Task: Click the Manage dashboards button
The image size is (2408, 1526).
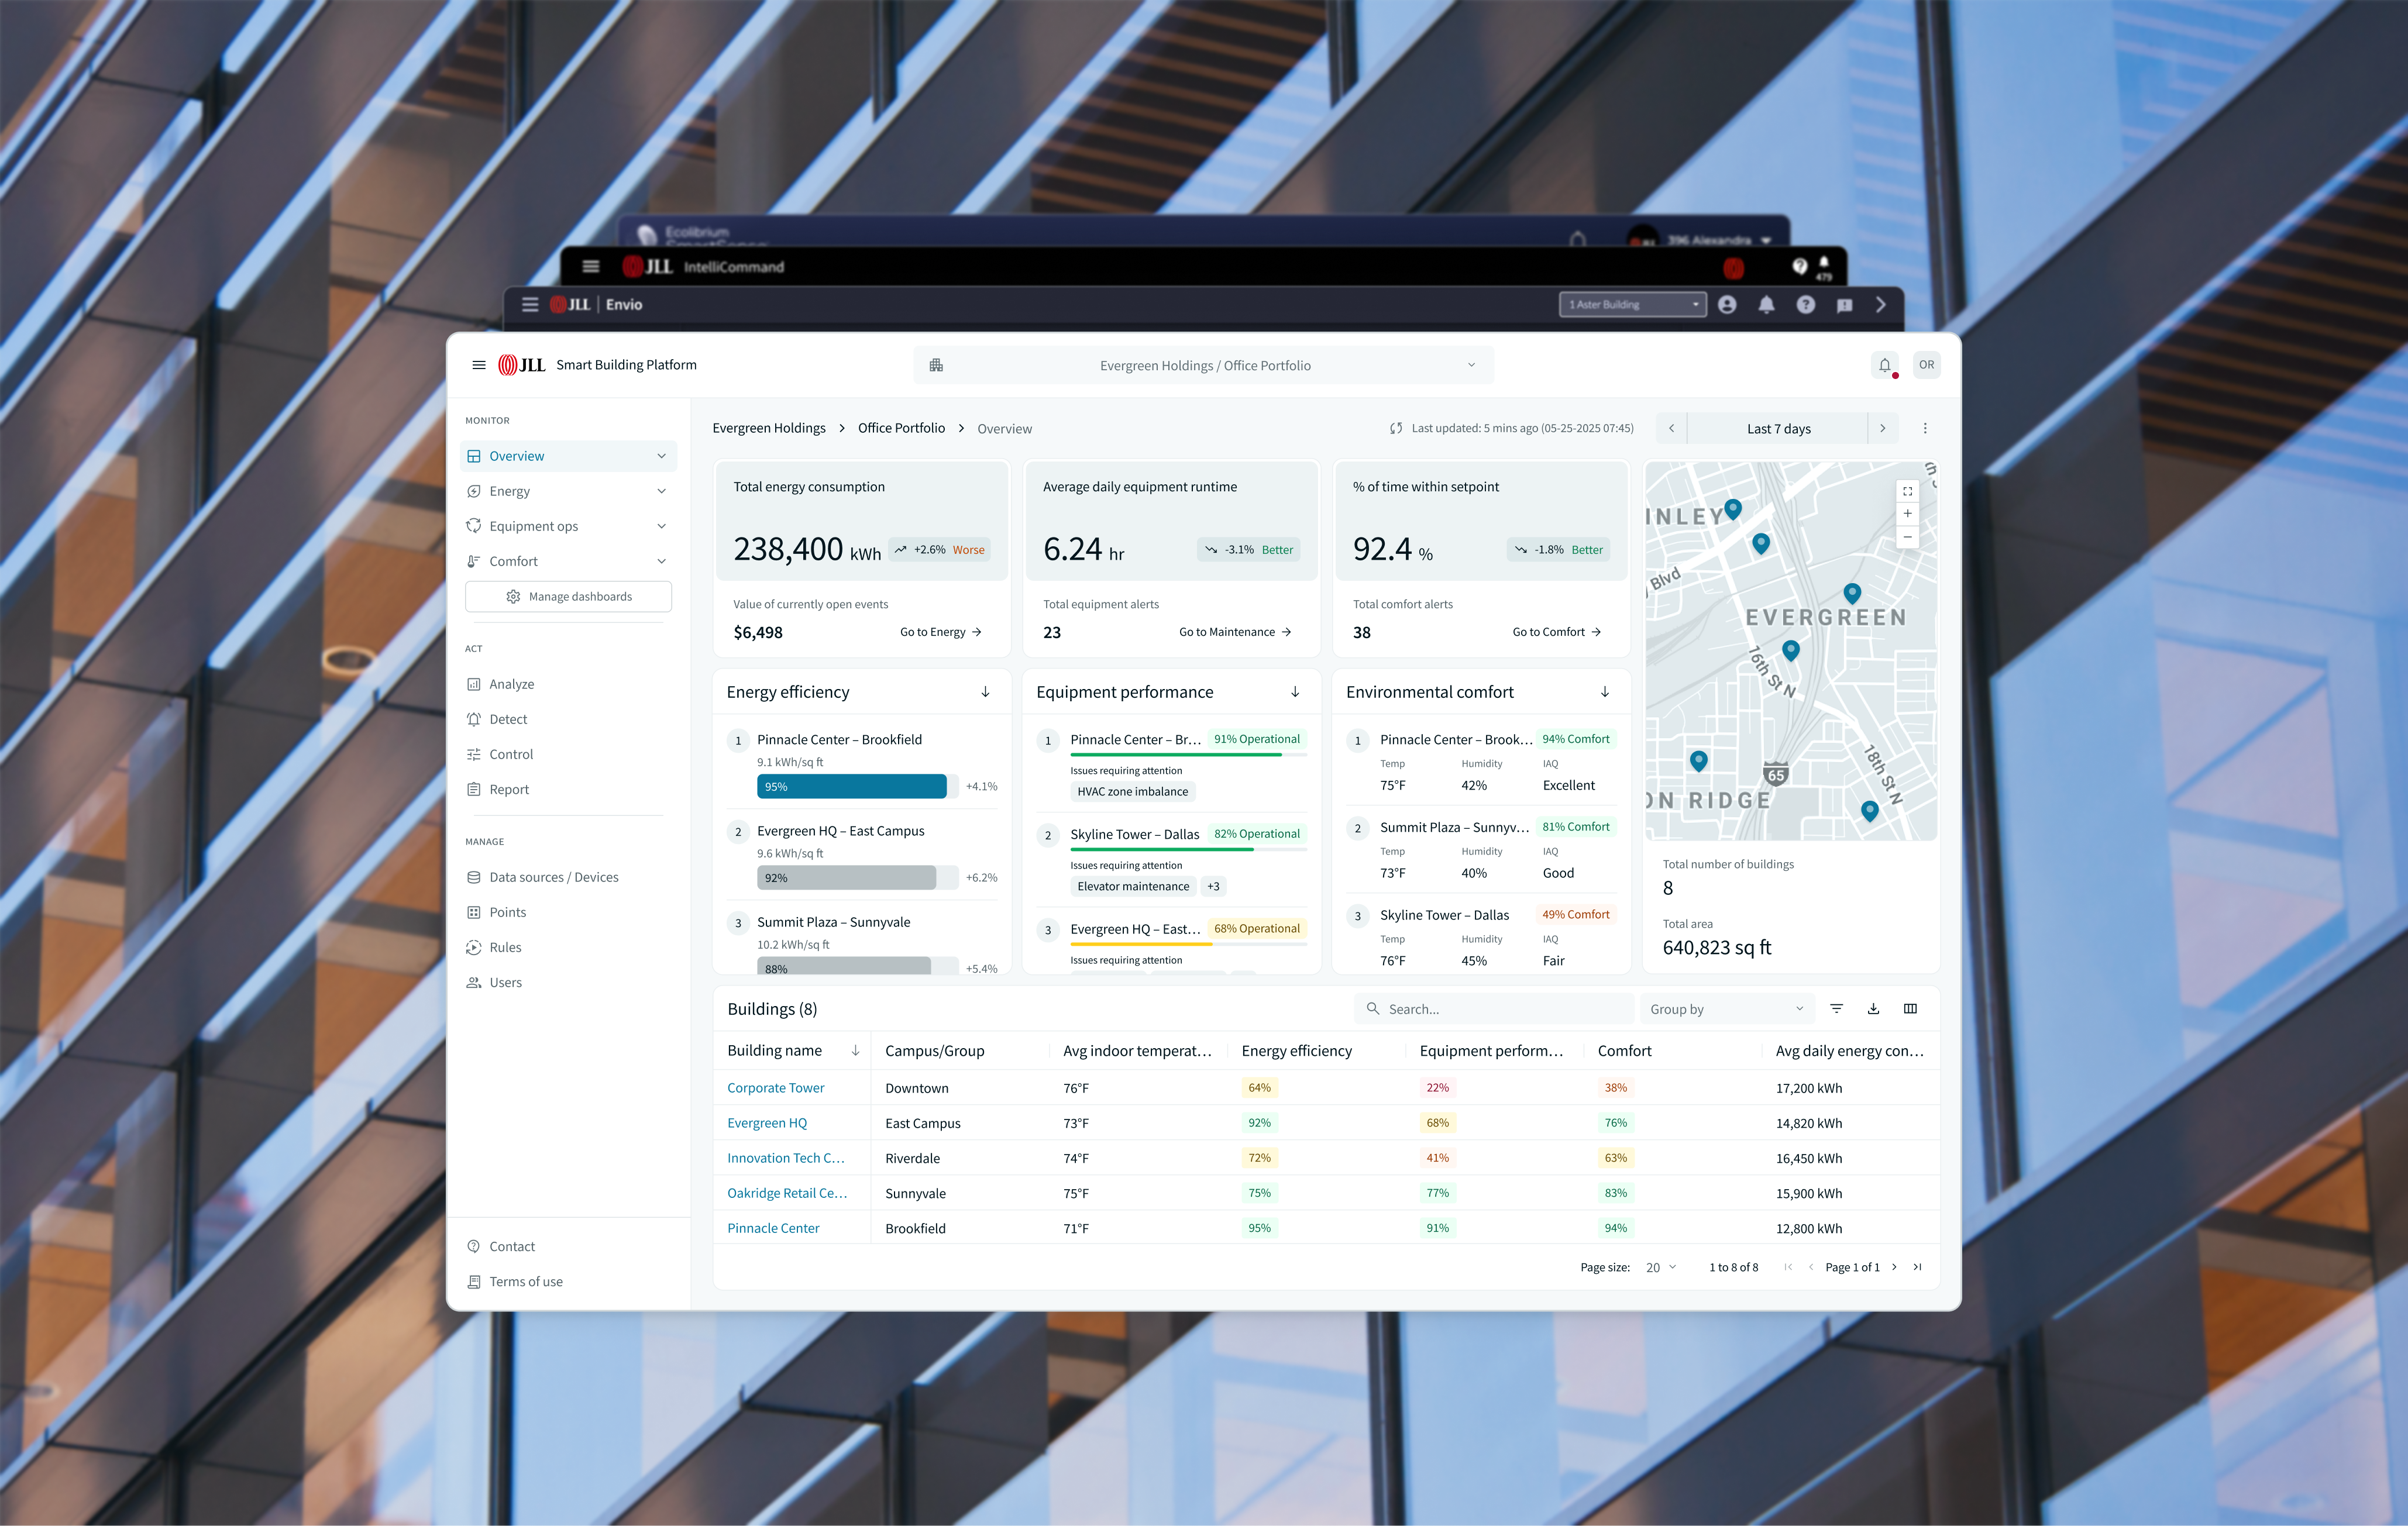Action: pyautogui.click(x=568, y=596)
